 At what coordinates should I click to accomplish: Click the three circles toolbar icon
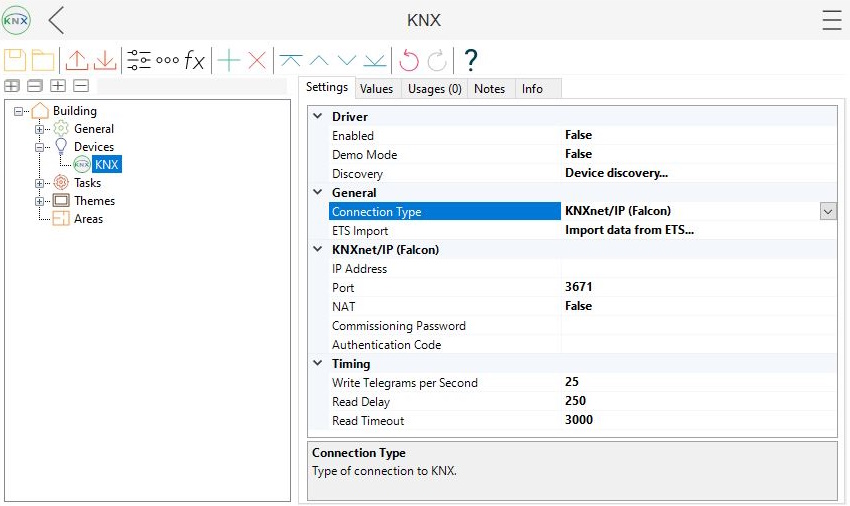pyautogui.click(x=168, y=60)
